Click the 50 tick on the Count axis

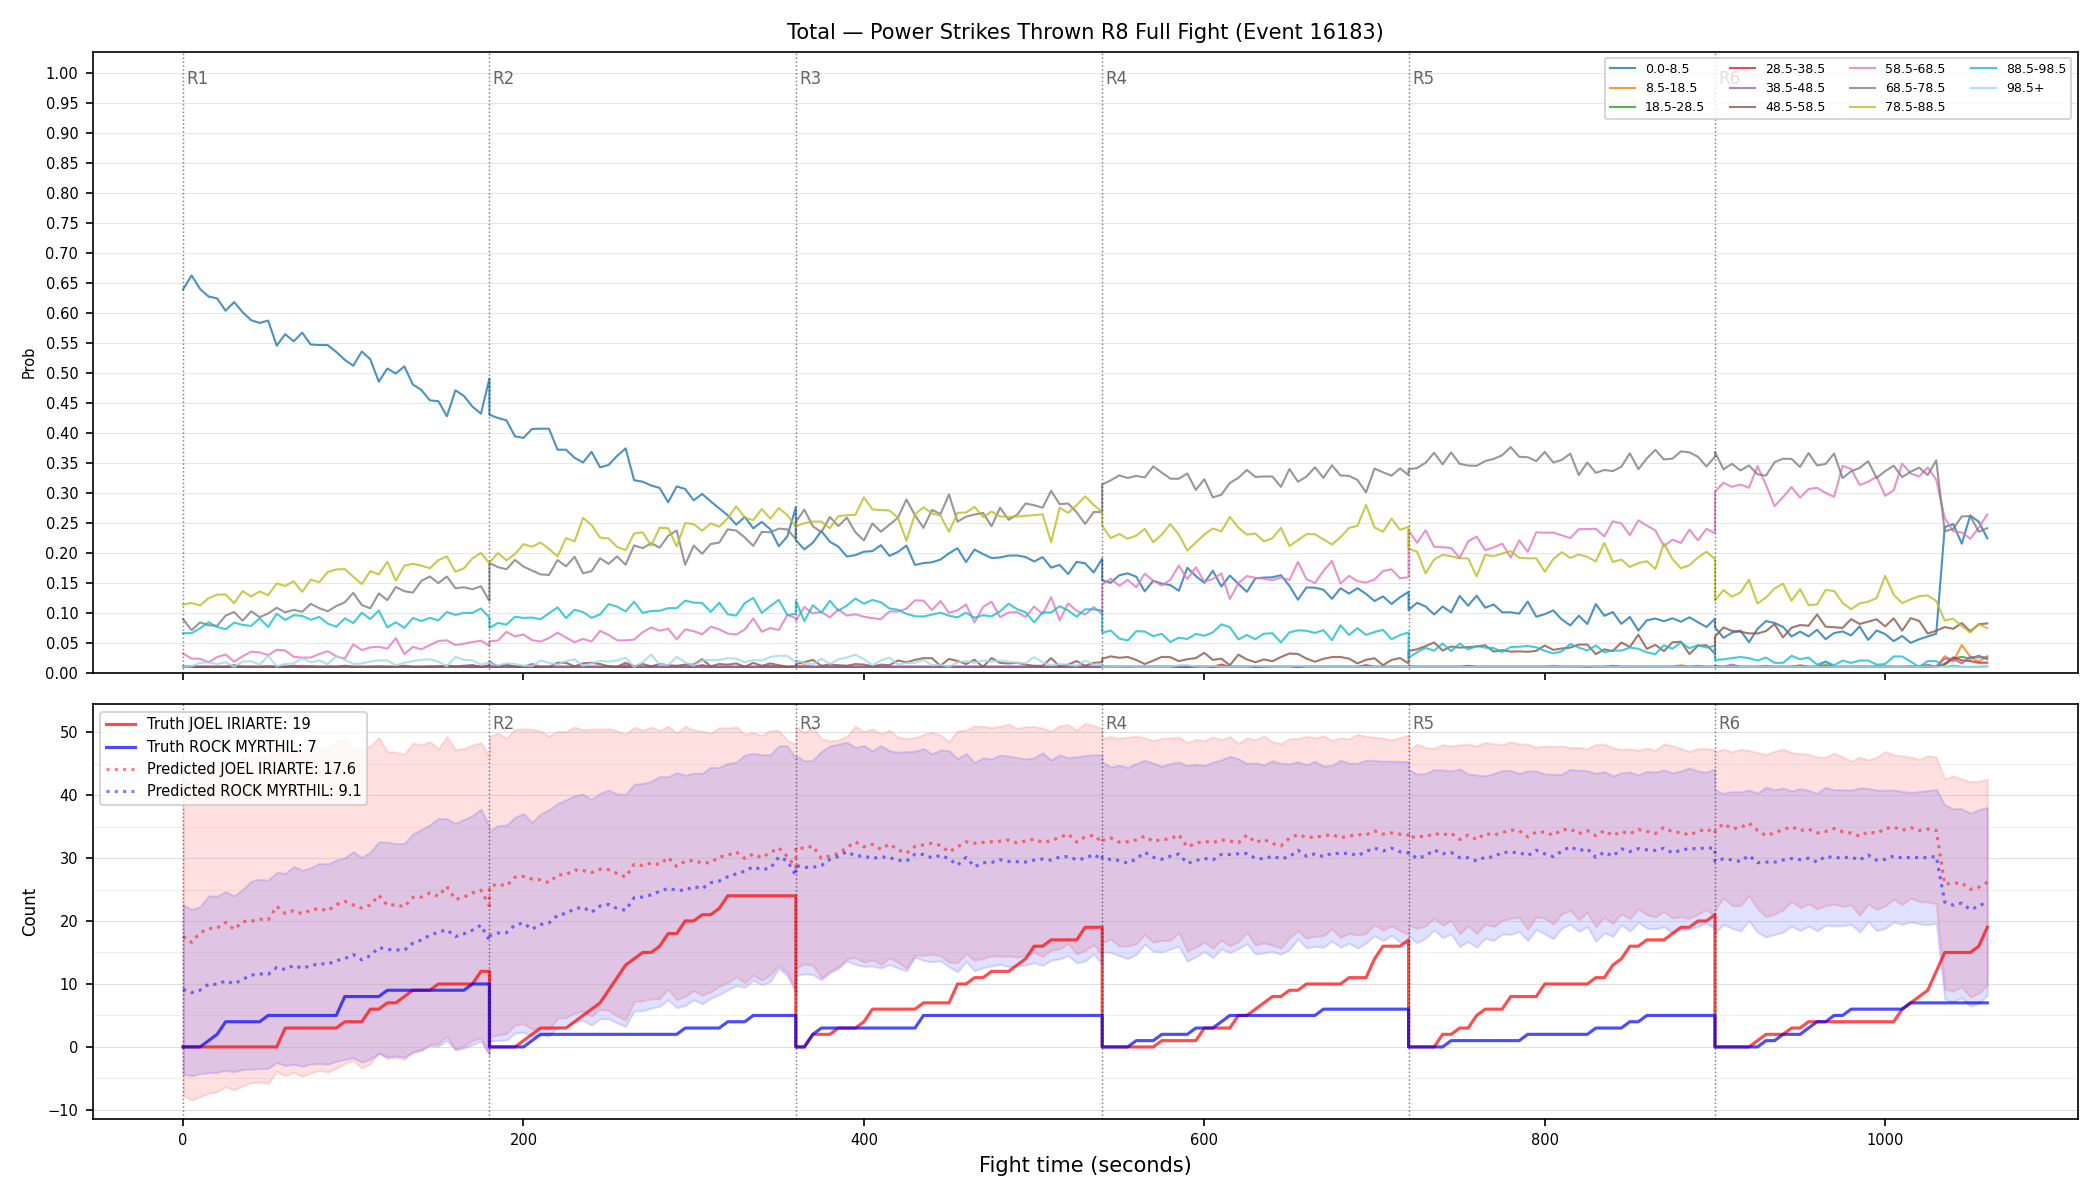tap(69, 732)
